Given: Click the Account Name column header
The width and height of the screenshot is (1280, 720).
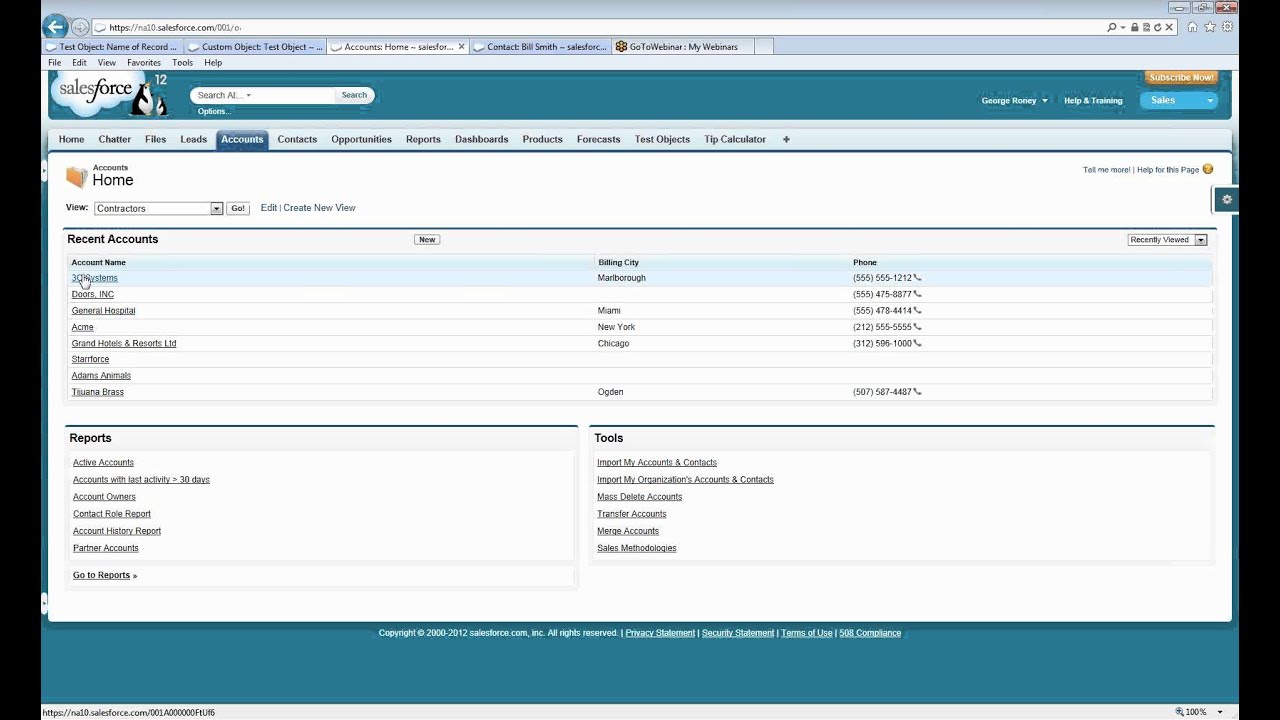Looking at the screenshot, I should pyautogui.click(x=99, y=262).
